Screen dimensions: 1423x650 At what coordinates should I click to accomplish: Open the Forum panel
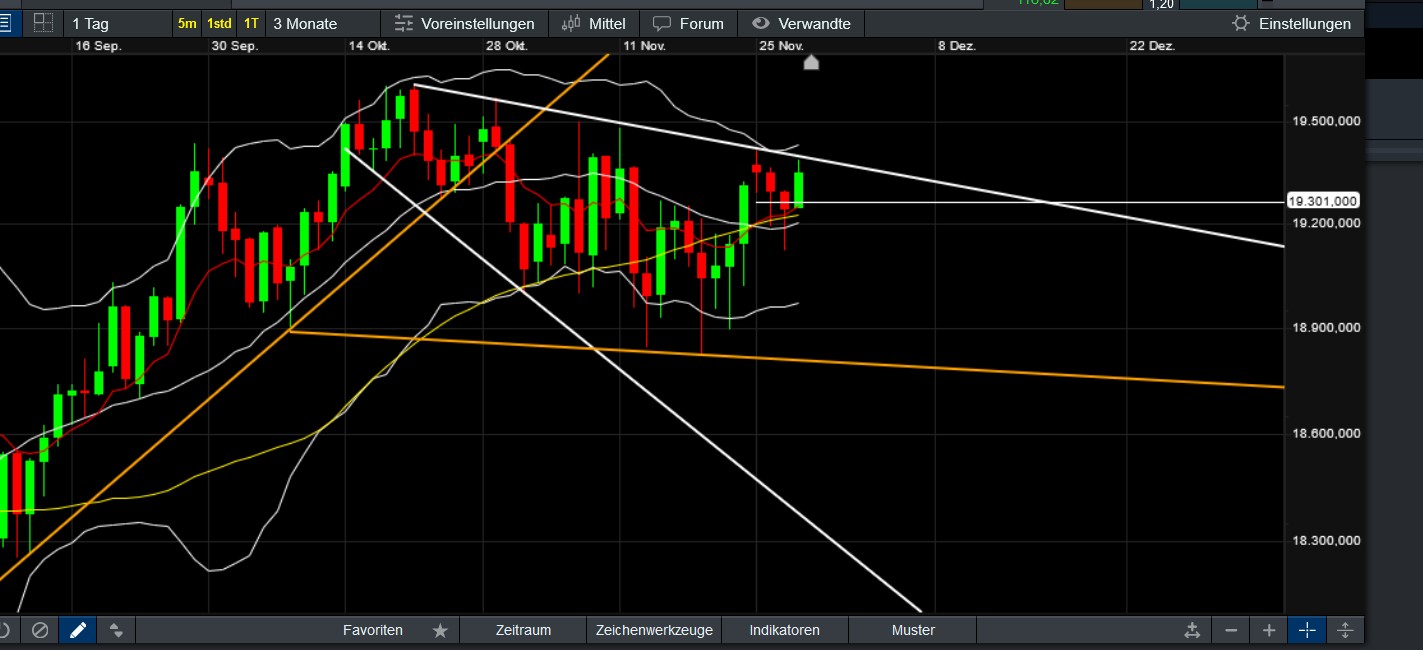click(x=688, y=23)
